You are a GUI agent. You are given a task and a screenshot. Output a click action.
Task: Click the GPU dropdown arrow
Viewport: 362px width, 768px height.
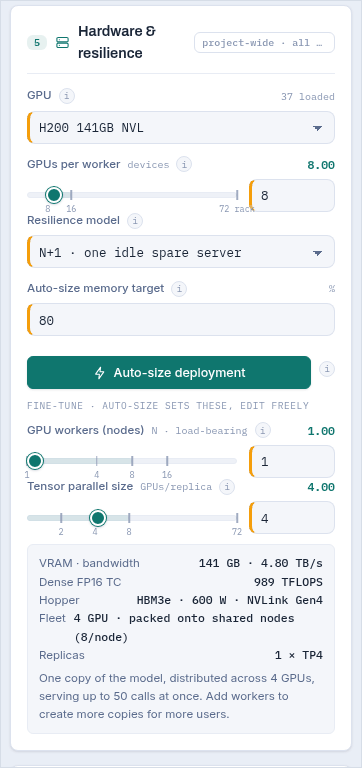pos(317,128)
